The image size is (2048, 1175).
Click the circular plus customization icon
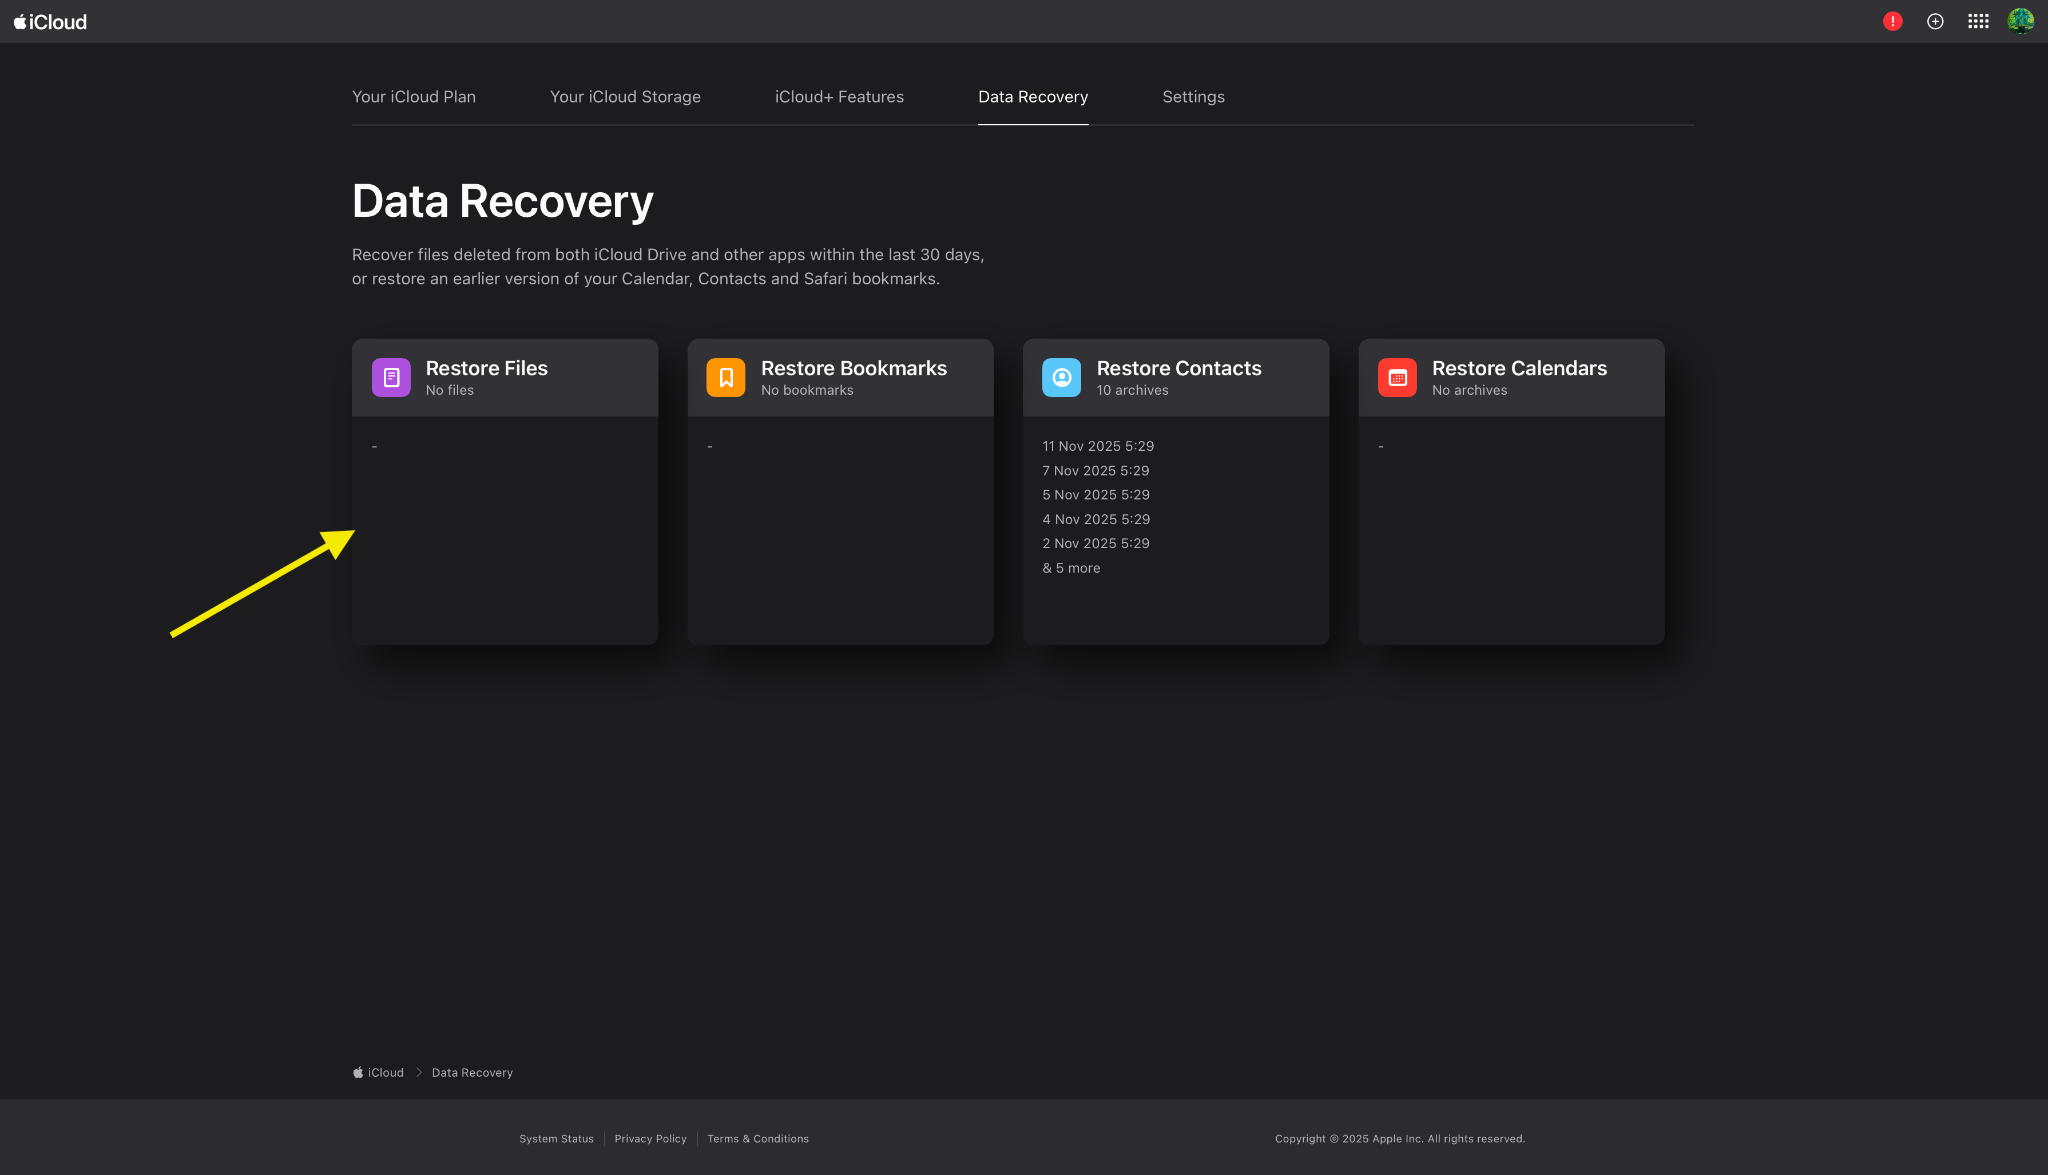(x=1935, y=20)
